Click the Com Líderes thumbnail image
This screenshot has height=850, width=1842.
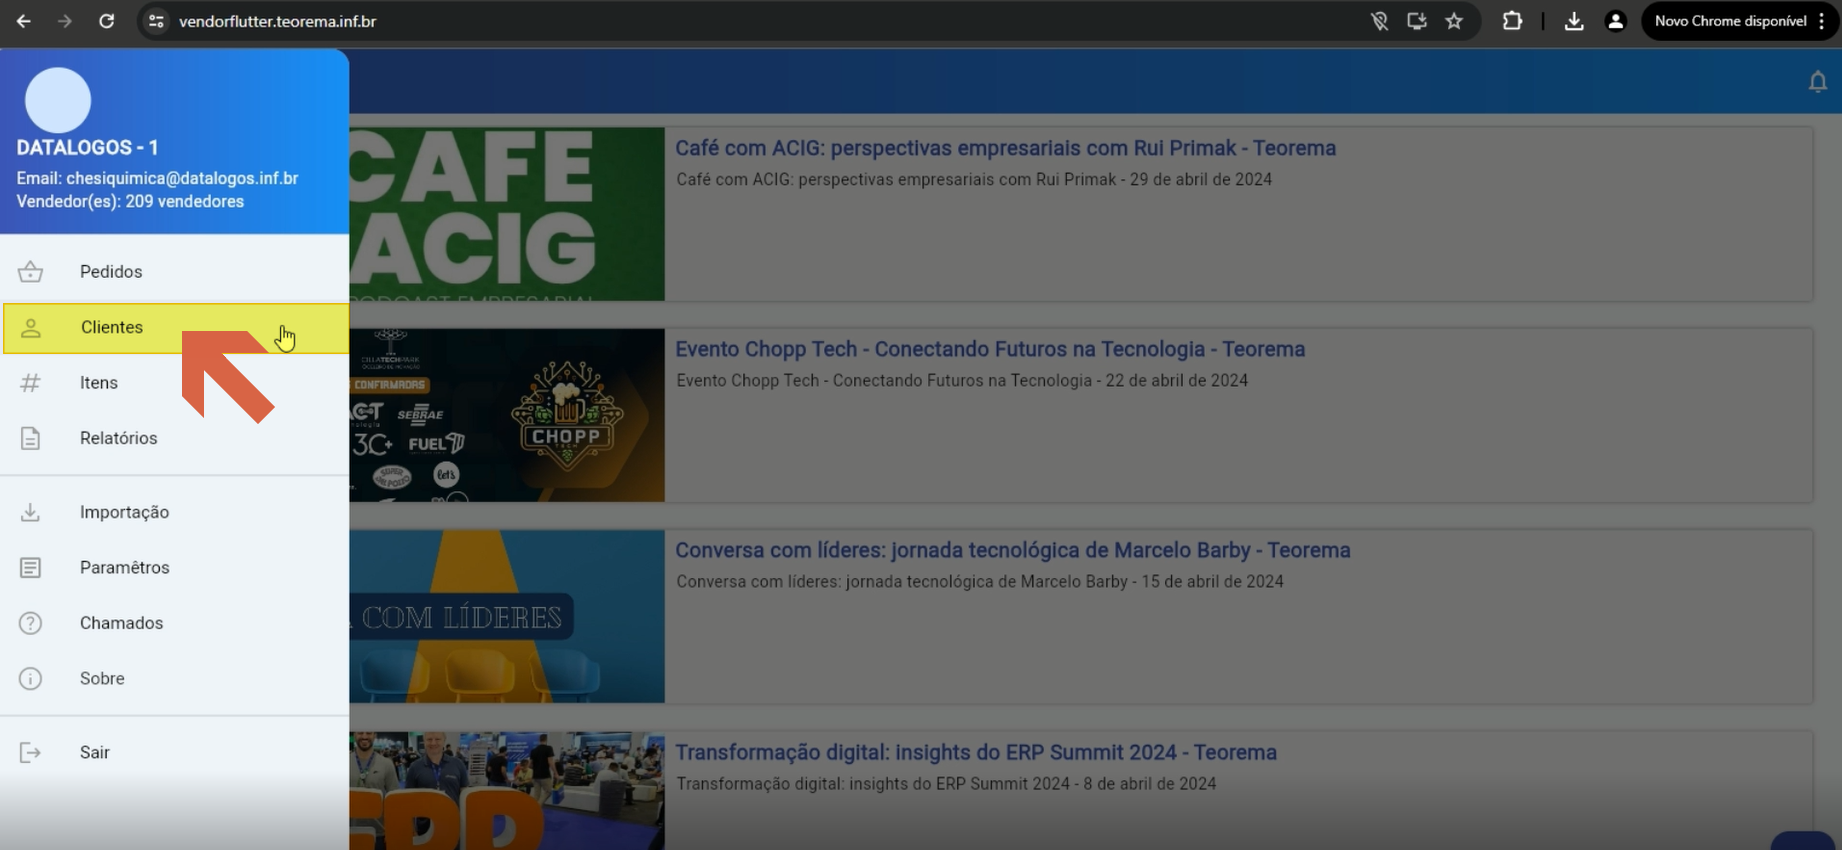point(507,616)
